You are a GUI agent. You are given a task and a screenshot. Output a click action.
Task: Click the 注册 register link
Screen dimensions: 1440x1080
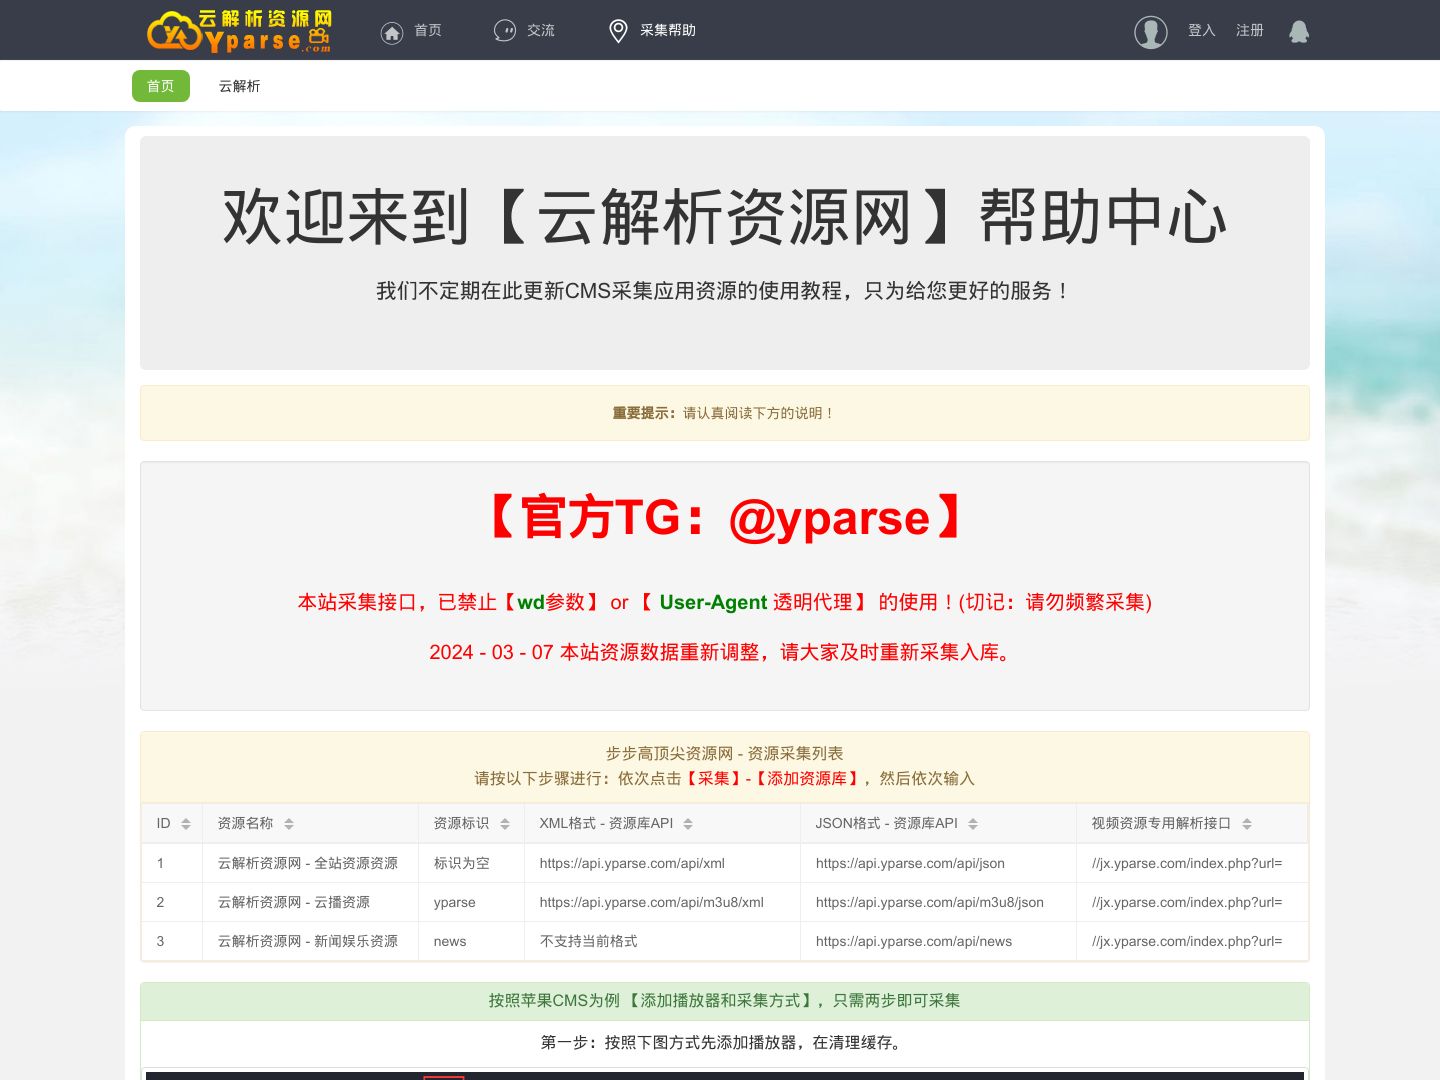pos(1250,31)
